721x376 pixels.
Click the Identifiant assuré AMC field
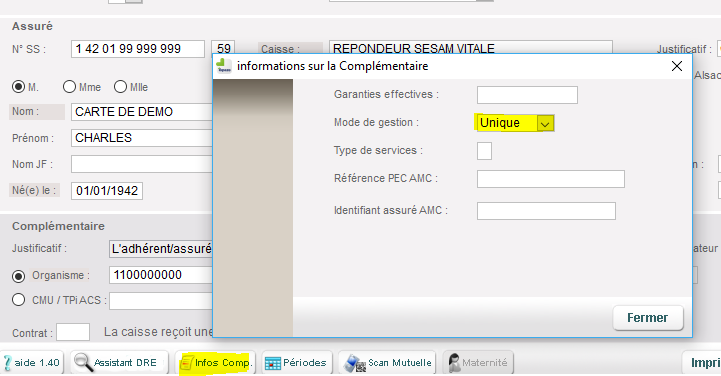click(546, 211)
